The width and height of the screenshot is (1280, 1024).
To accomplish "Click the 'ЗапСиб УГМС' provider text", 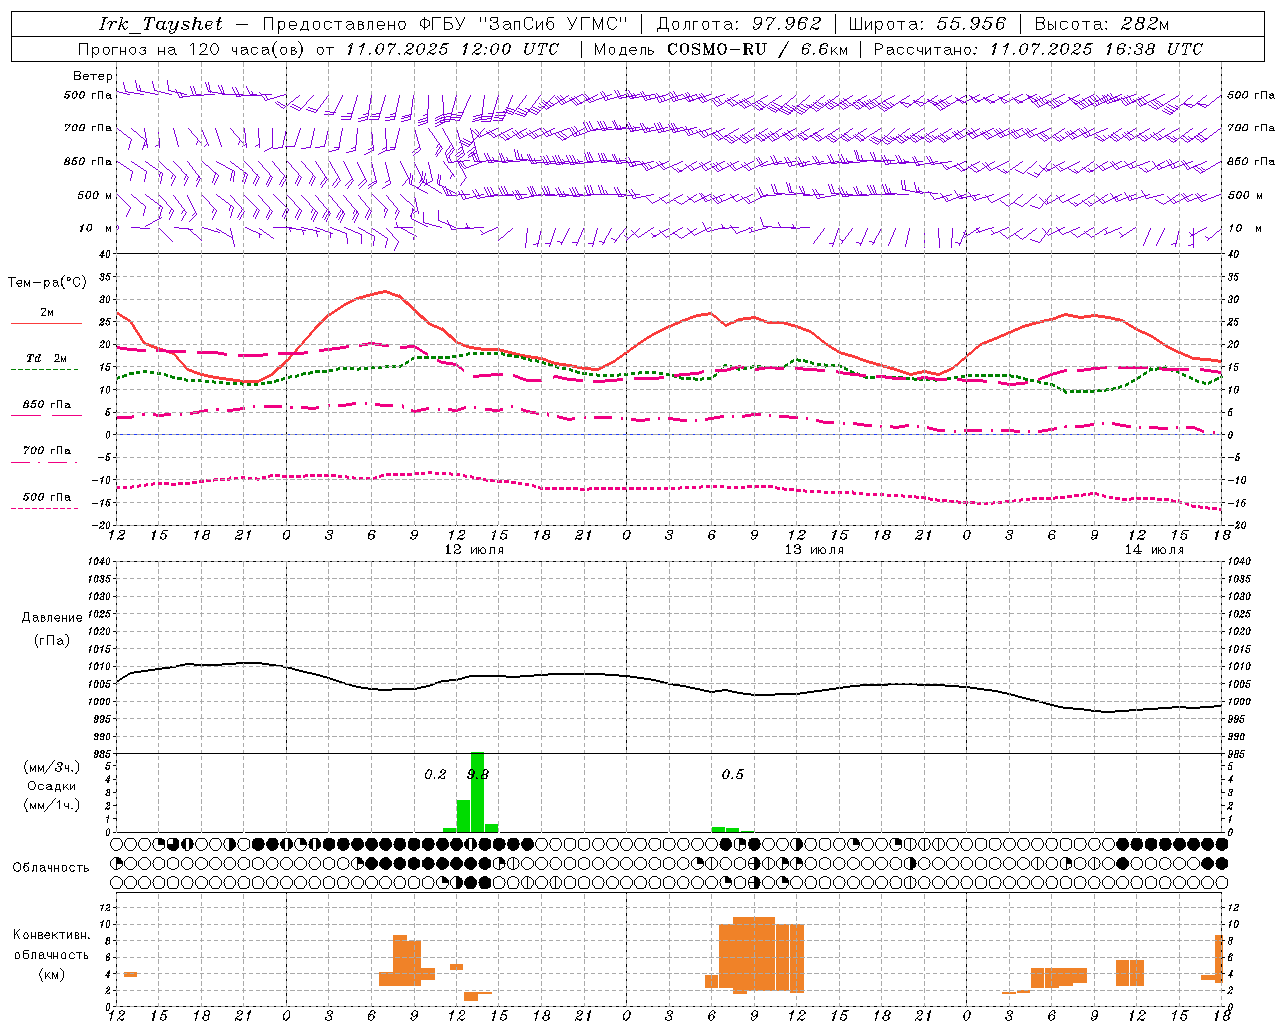I will 554,24.
